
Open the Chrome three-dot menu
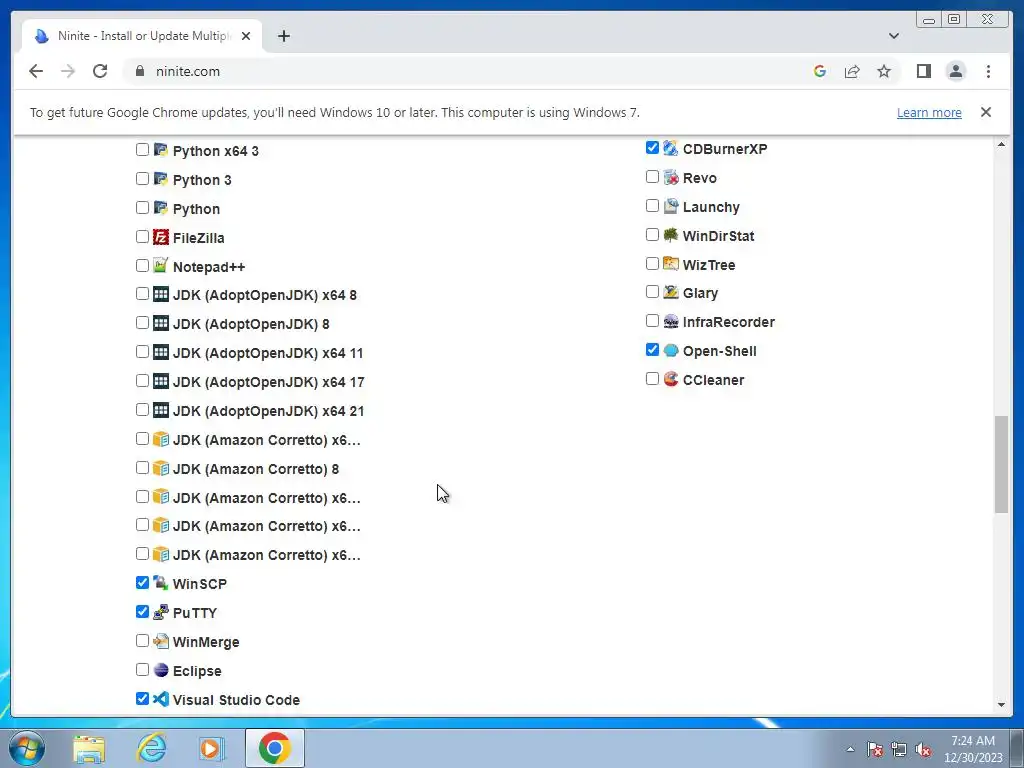pyautogui.click(x=988, y=71)
